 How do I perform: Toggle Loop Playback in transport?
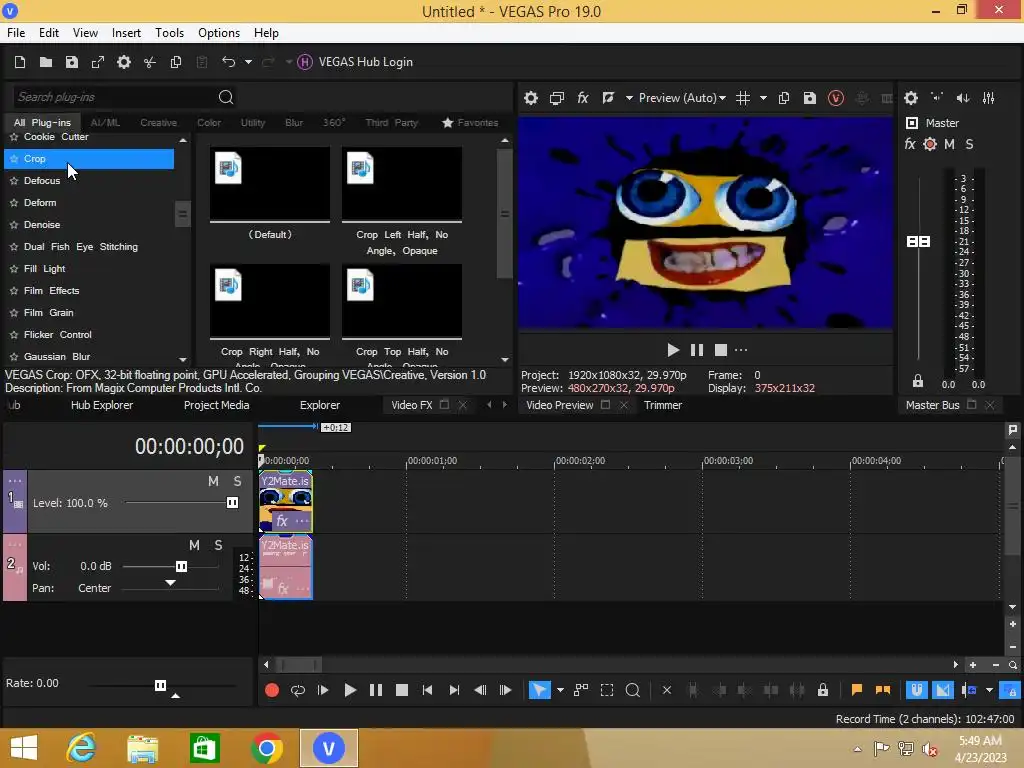[x=298, y=690]
